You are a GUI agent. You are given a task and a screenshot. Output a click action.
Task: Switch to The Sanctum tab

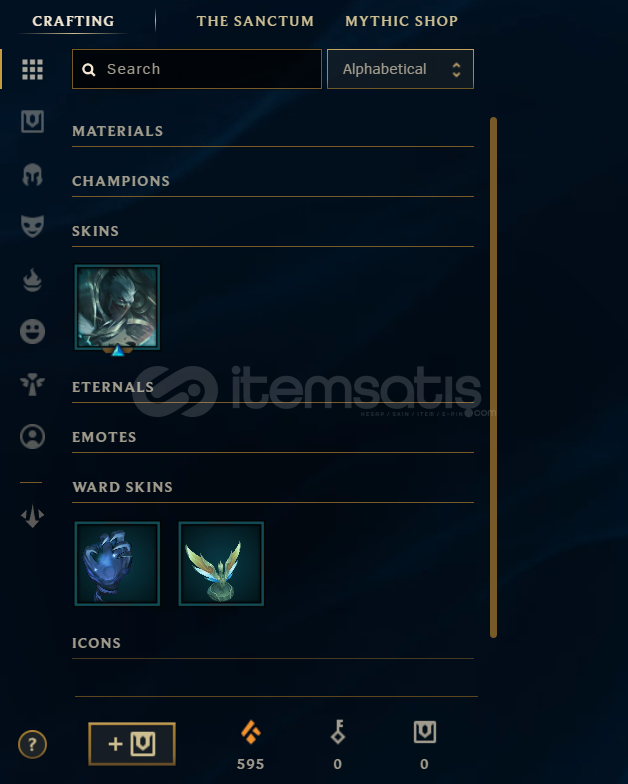pos(255,21)
